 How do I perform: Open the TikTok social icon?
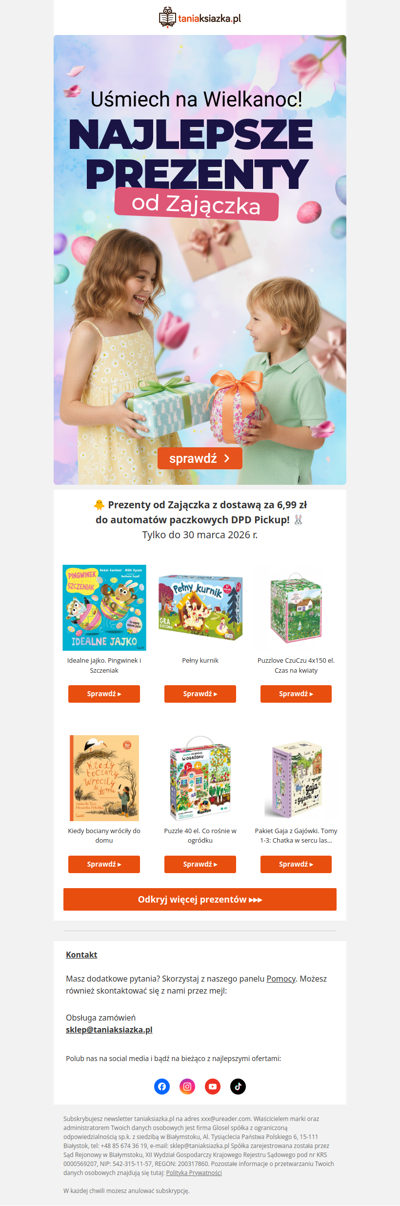pyautogui.click(x=238, y=1086)
